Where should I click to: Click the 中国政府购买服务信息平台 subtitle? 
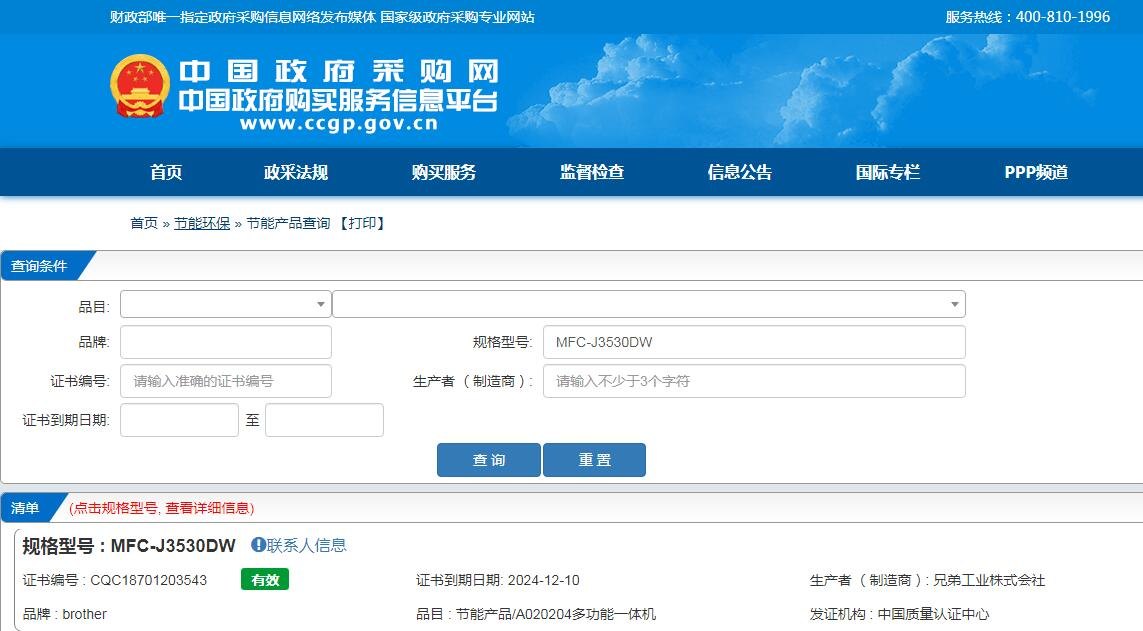(339, 100)
